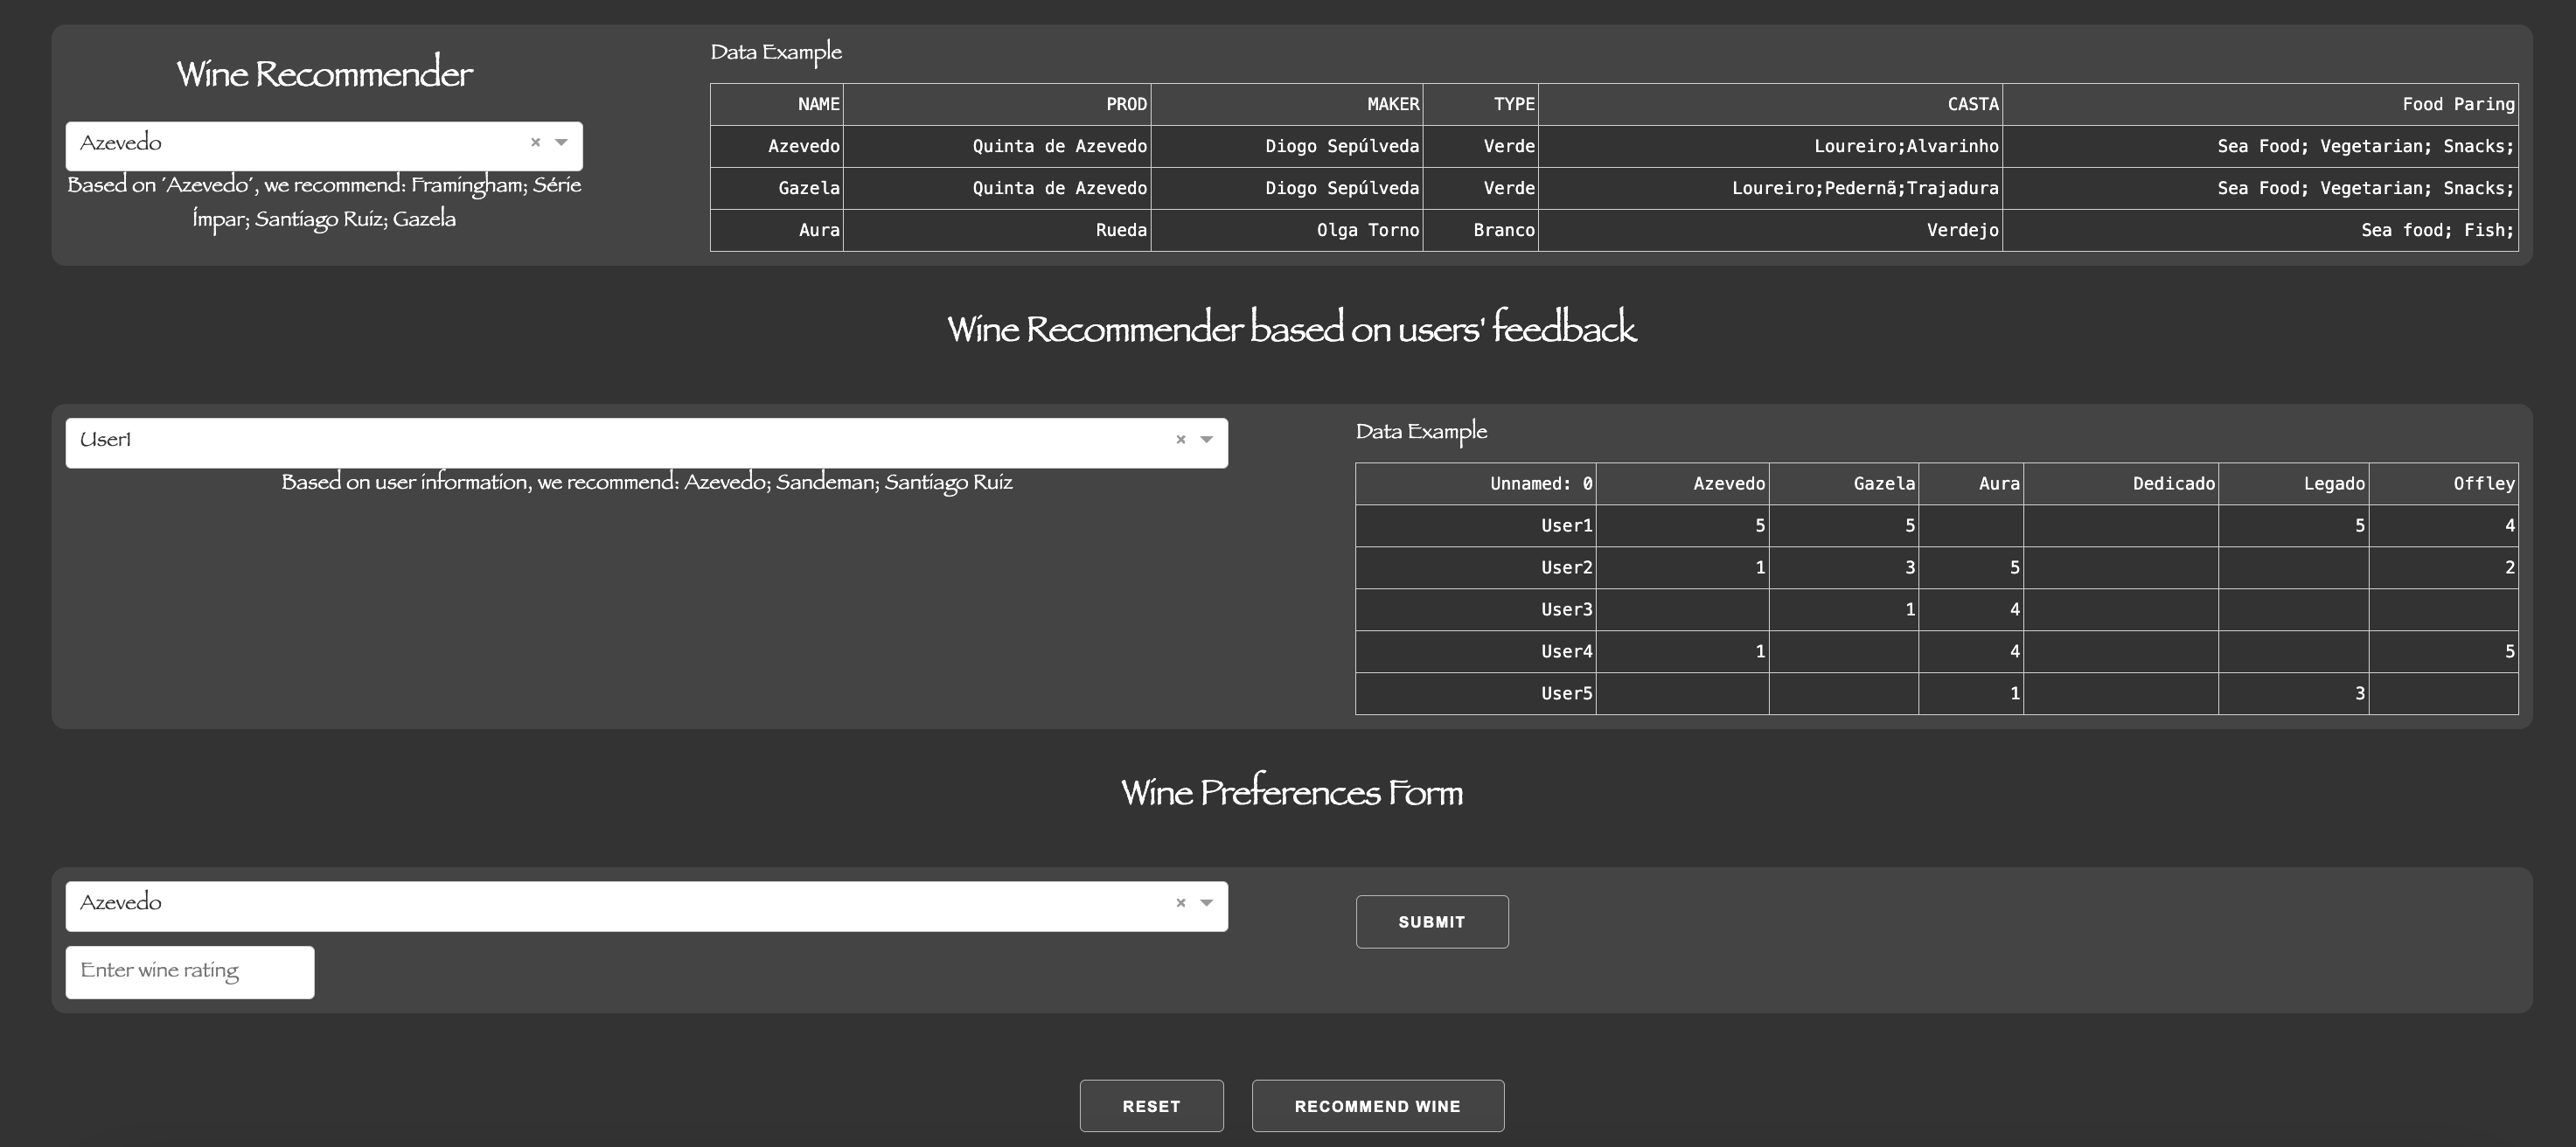Screen dimensions: 2576x1147
Task: Select the NAME column header
Action: pyautogui.click(x=777, y=104)
